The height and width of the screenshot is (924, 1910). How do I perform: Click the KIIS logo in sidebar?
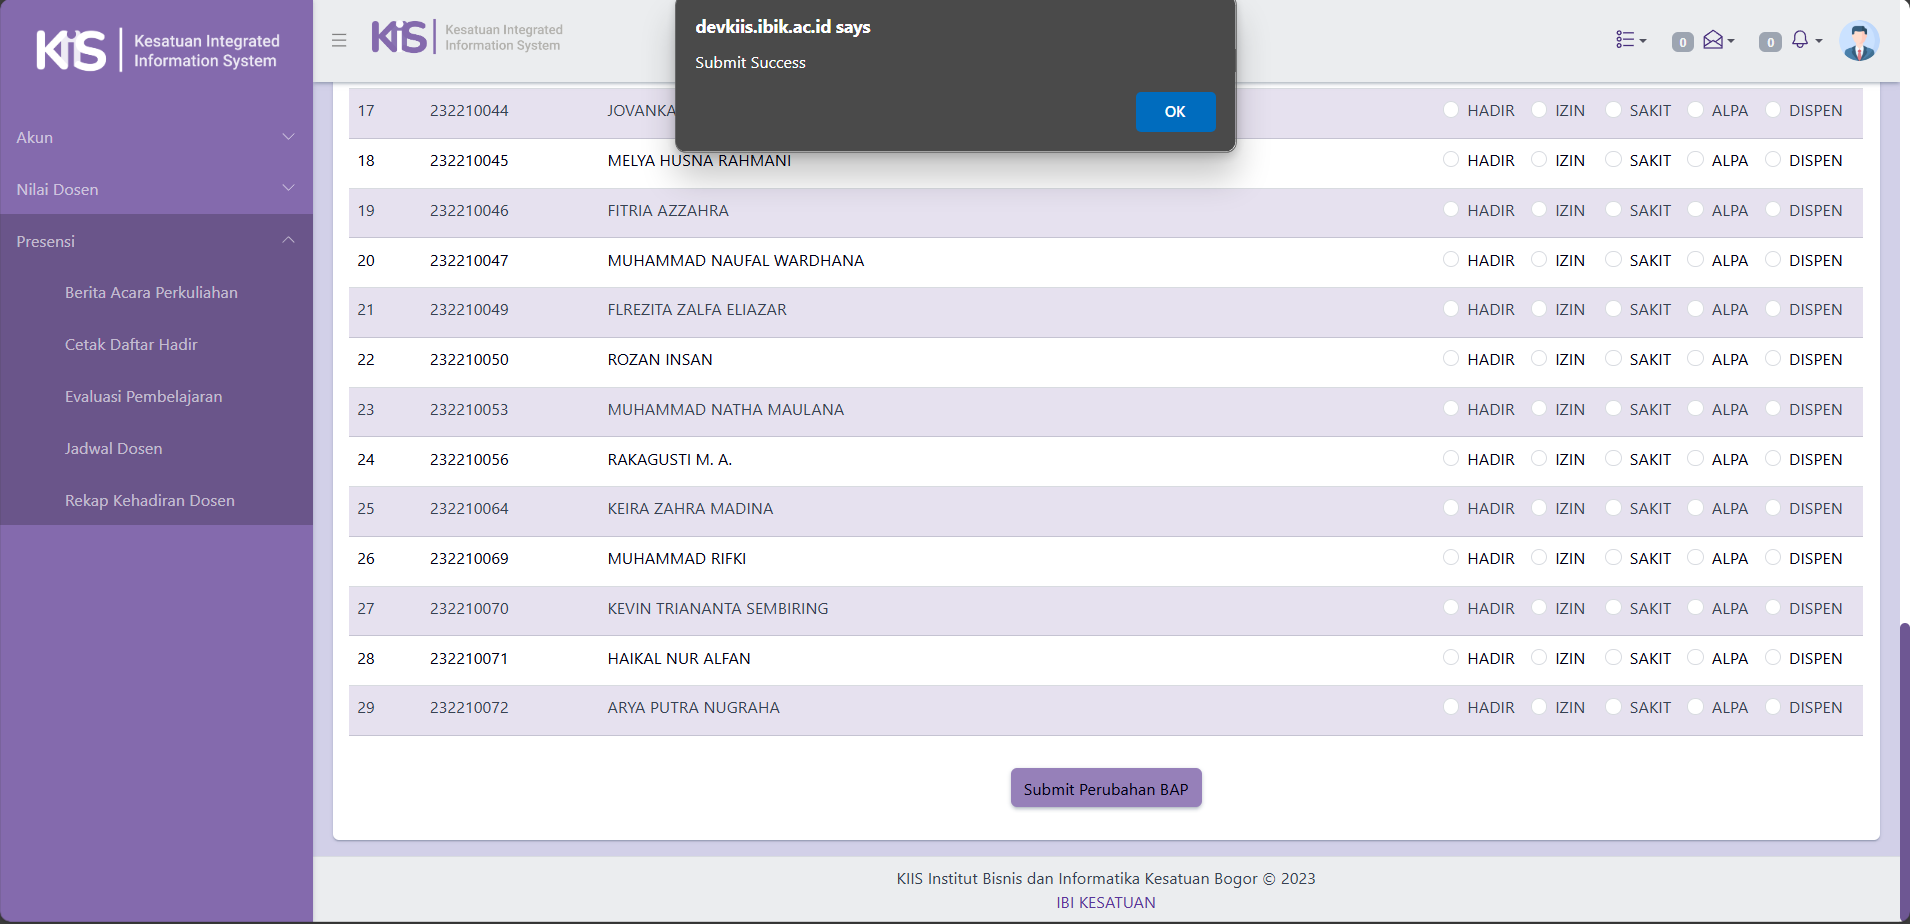click(x=72, y=50)
